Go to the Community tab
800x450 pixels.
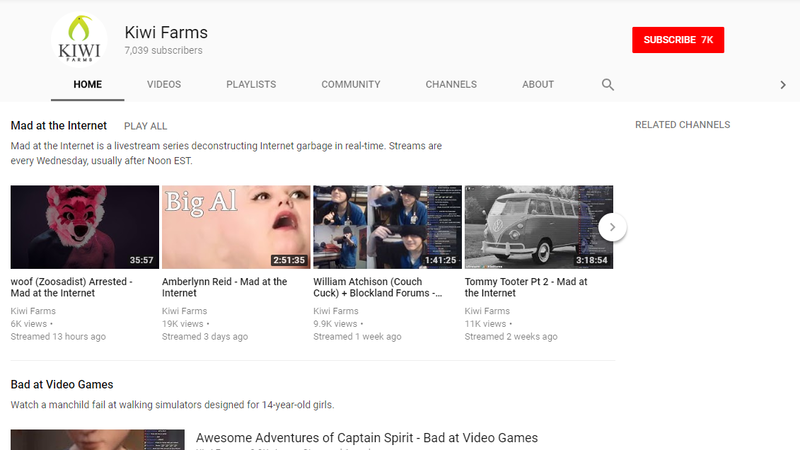click(350, 85)
